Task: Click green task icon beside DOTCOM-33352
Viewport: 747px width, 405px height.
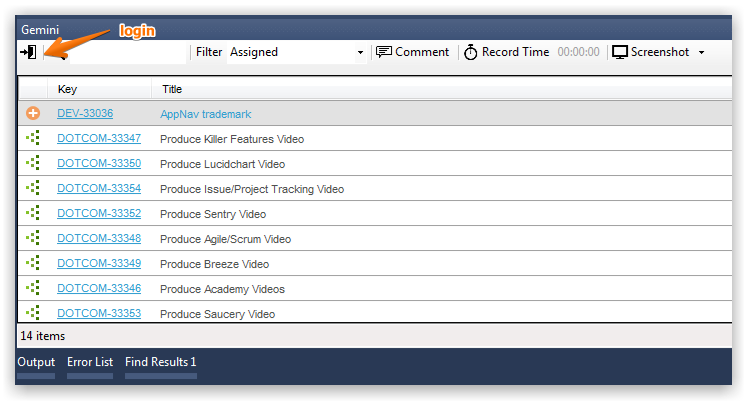Action: (33, 213)
